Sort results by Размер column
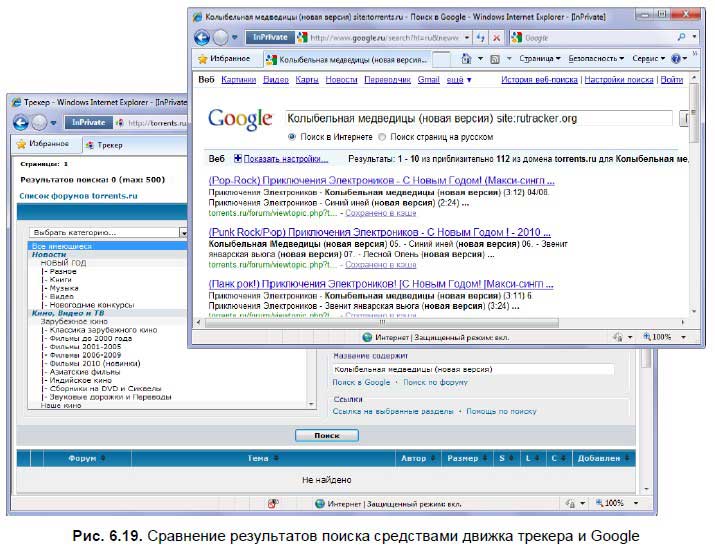 coord(467,458)
